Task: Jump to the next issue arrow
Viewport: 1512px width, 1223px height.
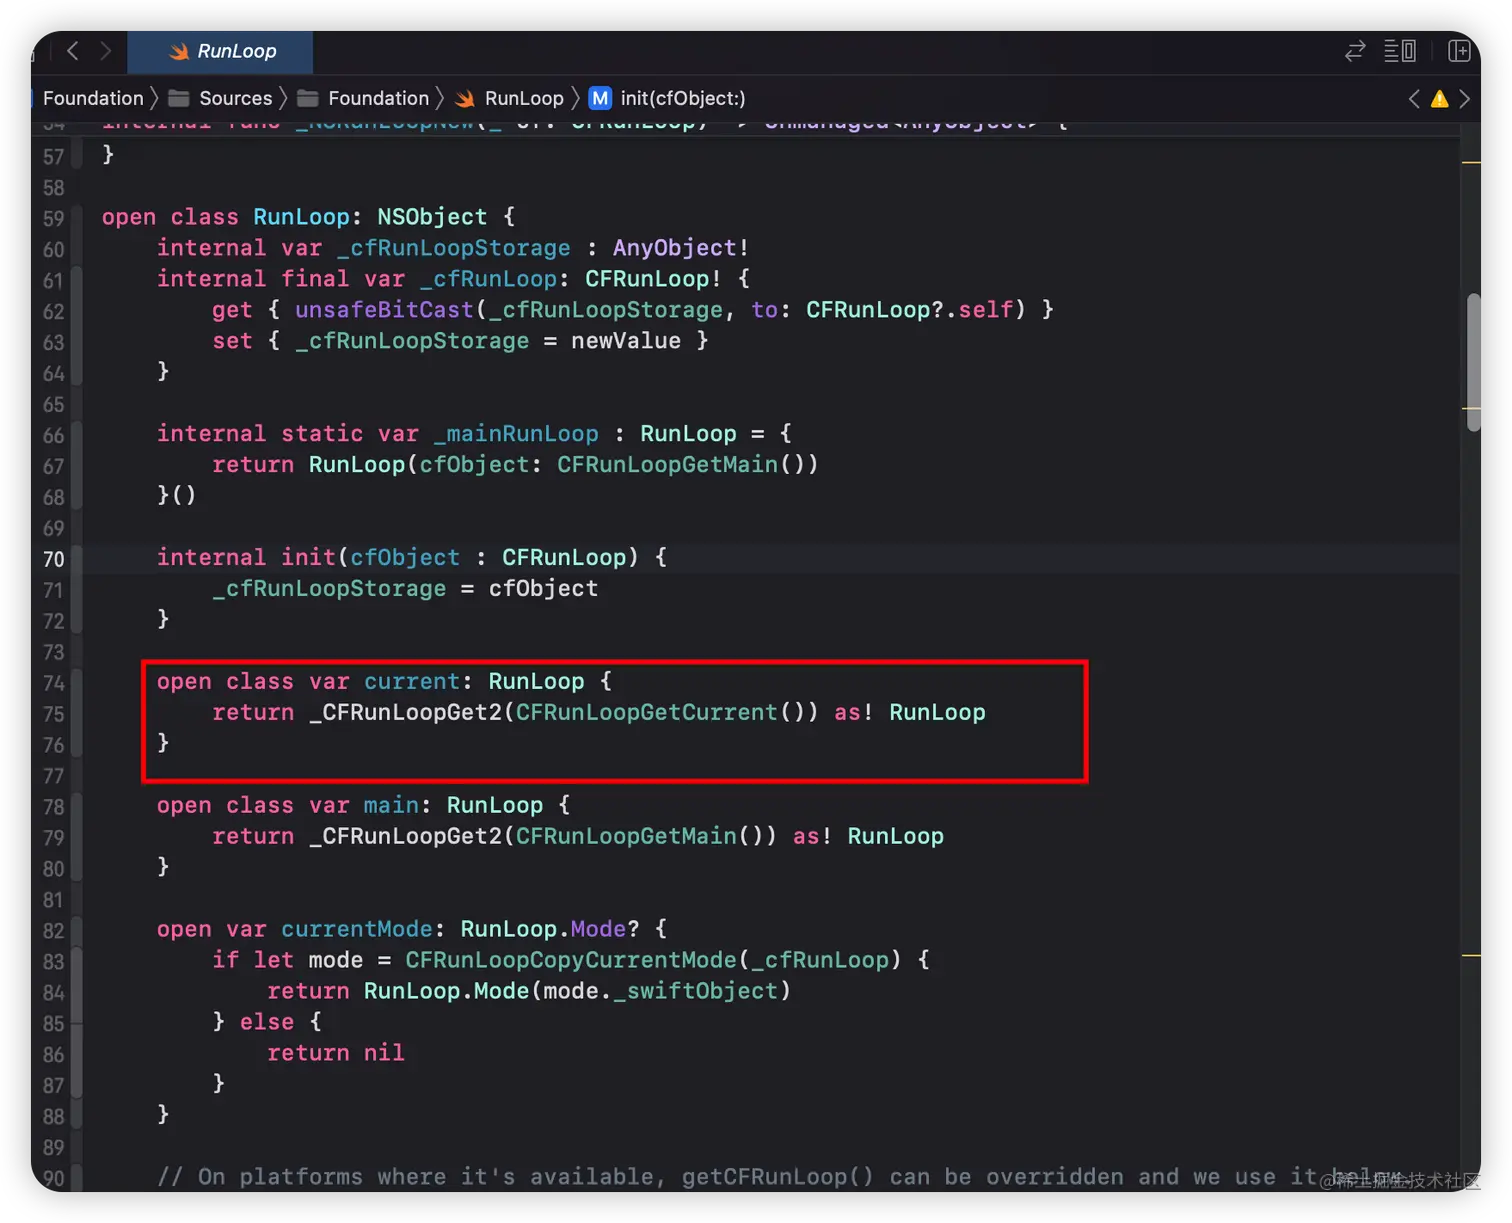Action: (x=1465, y=98)
